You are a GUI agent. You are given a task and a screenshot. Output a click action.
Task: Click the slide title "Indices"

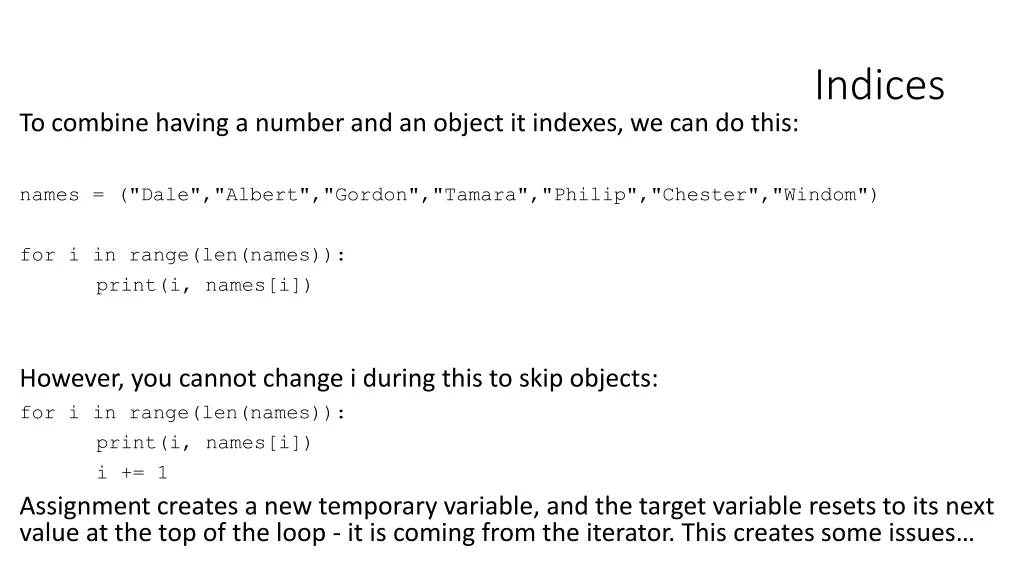click(x=879, y=86)
